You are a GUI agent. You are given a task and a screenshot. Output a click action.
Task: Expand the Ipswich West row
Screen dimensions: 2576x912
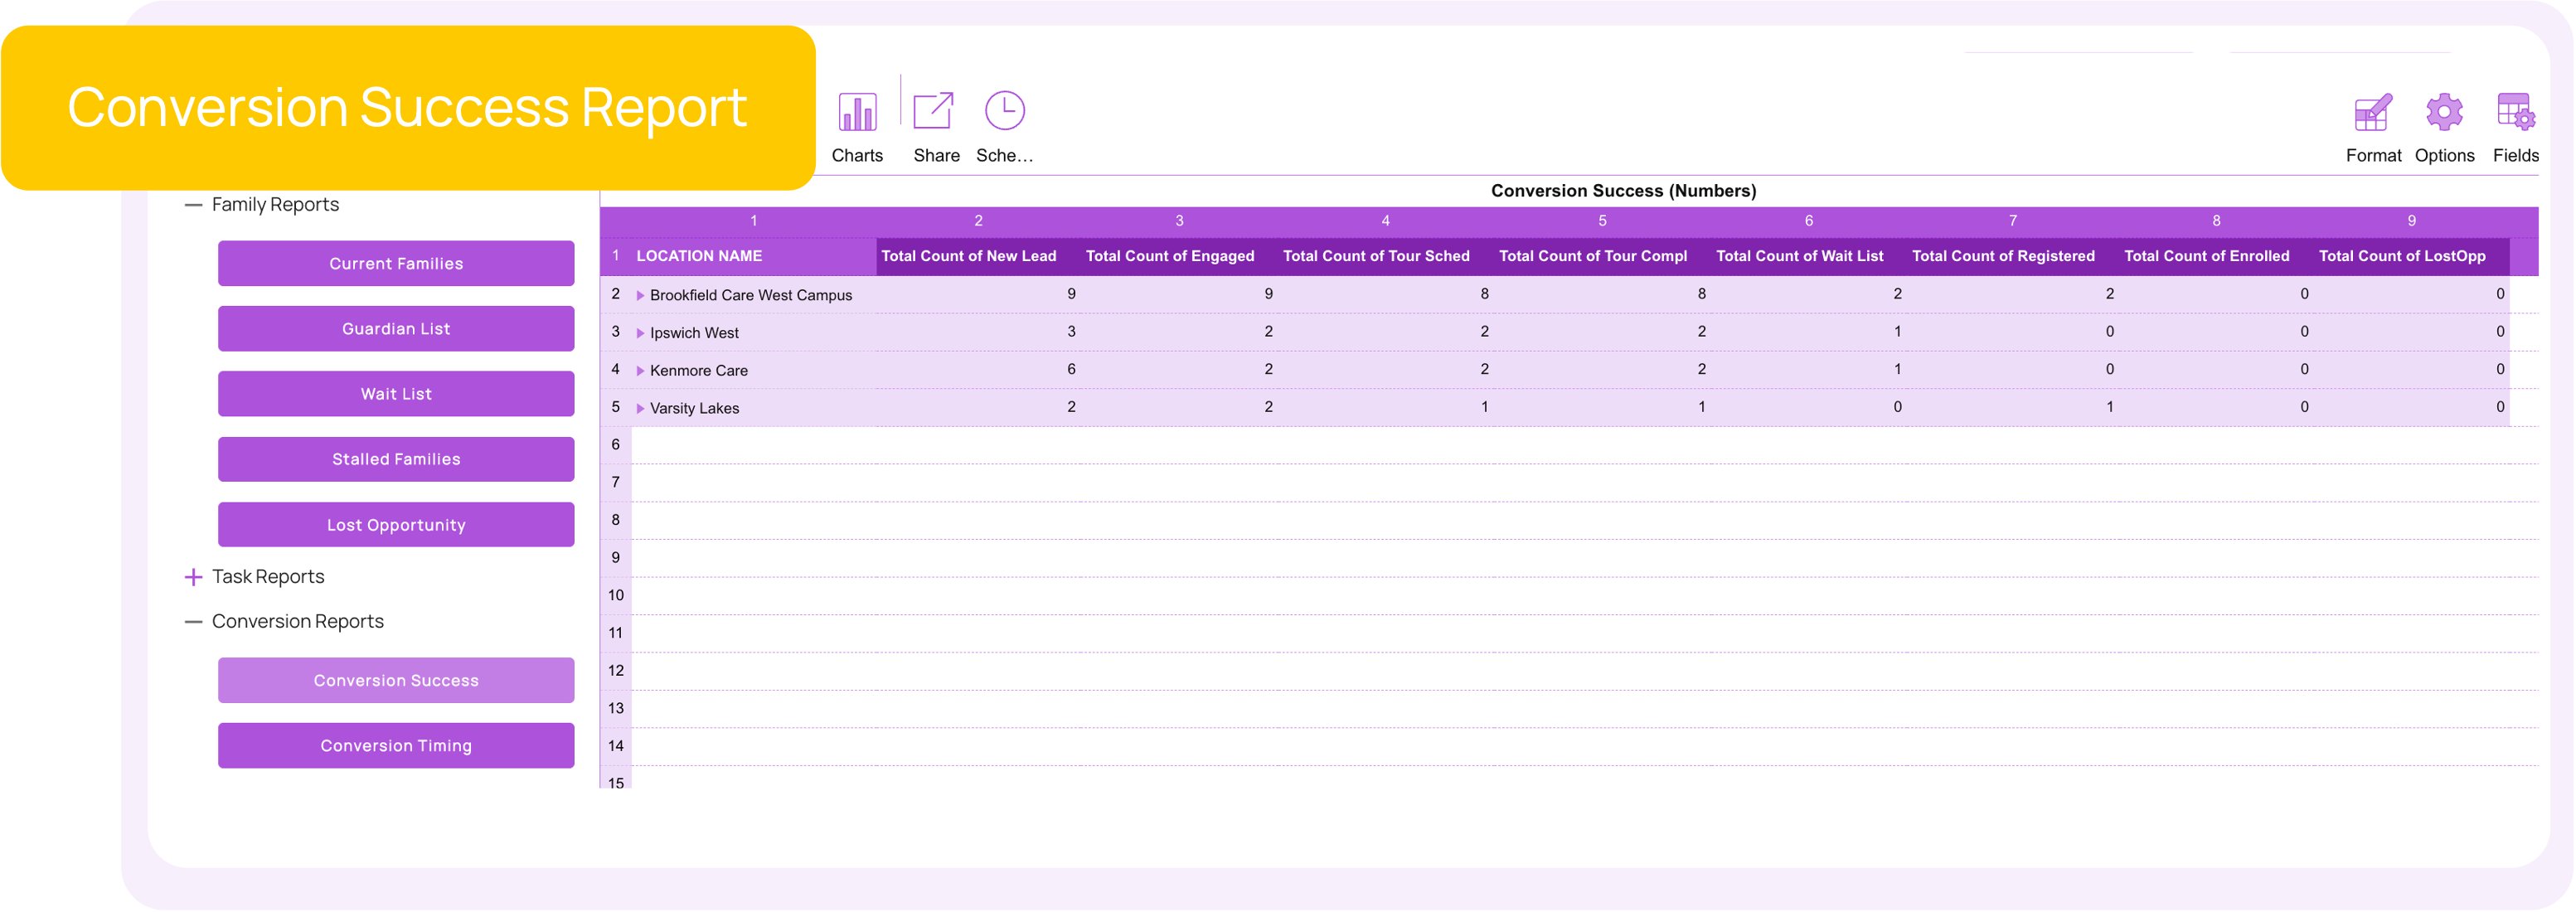click(640, 333)
